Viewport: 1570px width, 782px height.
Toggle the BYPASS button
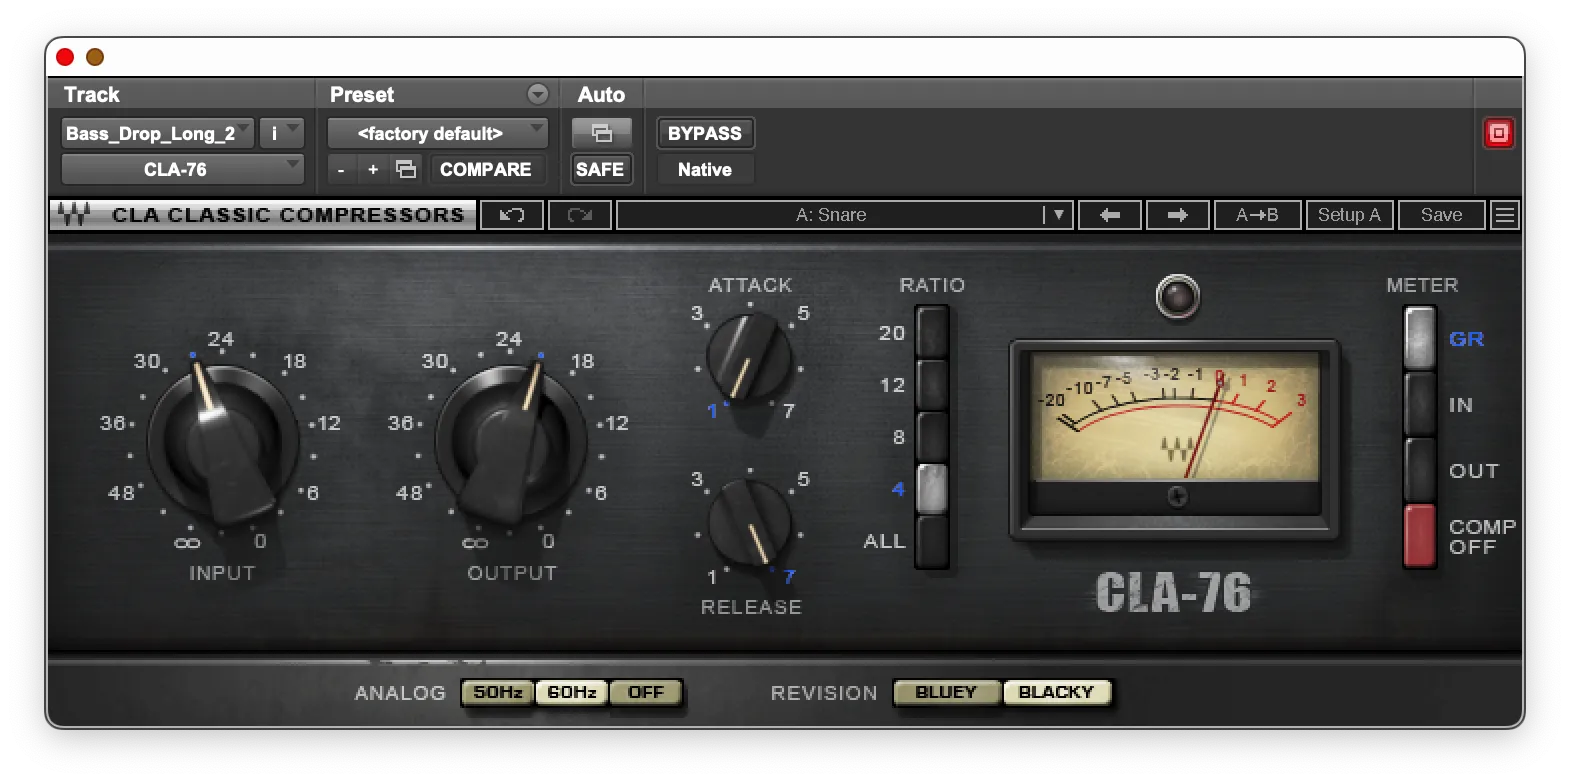pyautogui.click(x=705, y=133)
